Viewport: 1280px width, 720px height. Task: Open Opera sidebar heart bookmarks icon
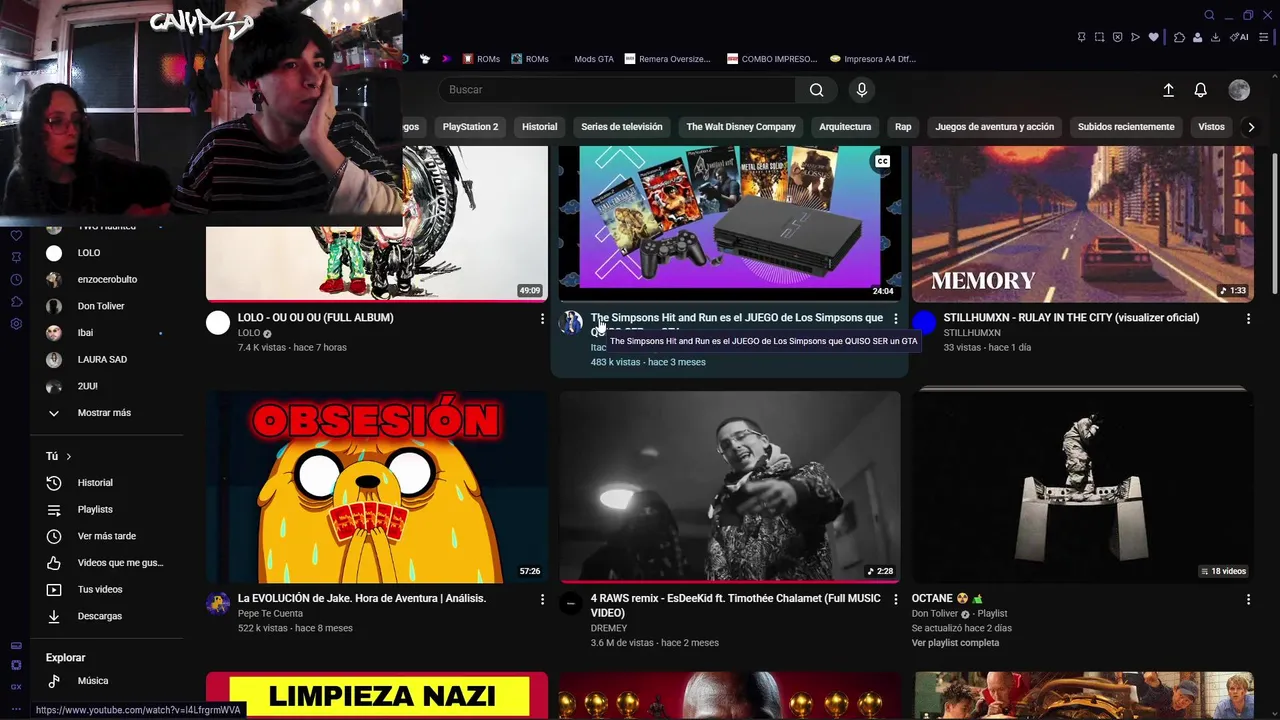(16, 236)
